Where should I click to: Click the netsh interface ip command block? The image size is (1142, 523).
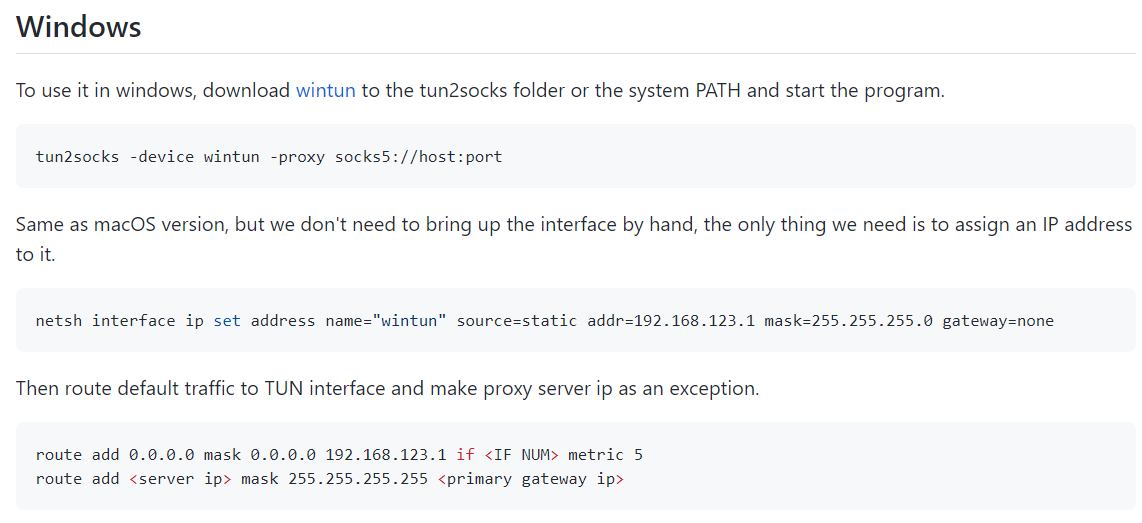point(575,321)
